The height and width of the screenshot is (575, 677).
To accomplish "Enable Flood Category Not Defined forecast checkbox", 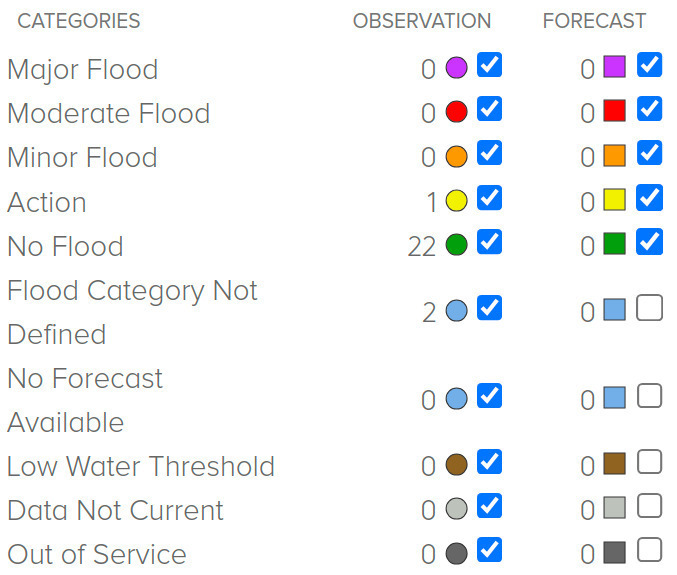I will click(649, 308).
